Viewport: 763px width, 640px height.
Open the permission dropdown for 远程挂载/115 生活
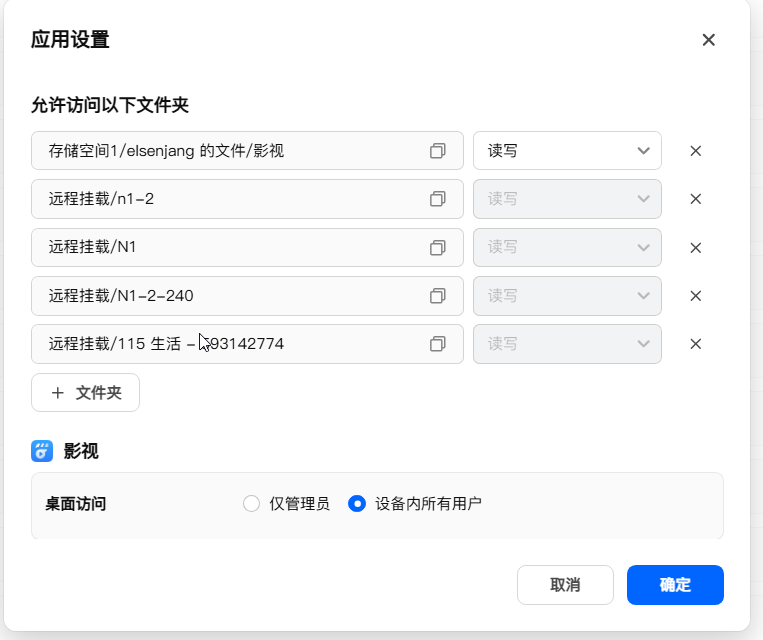(x=567, y=344)
